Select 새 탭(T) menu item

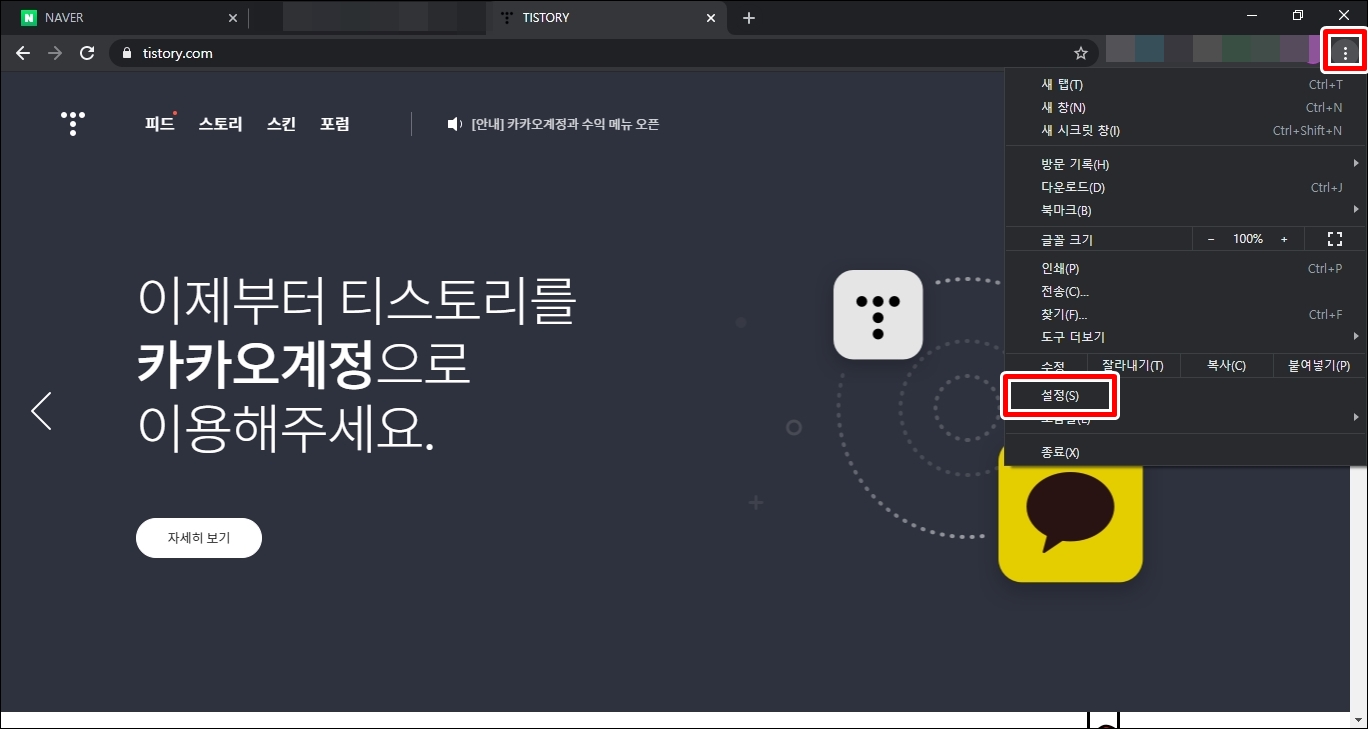point(1186,84)
